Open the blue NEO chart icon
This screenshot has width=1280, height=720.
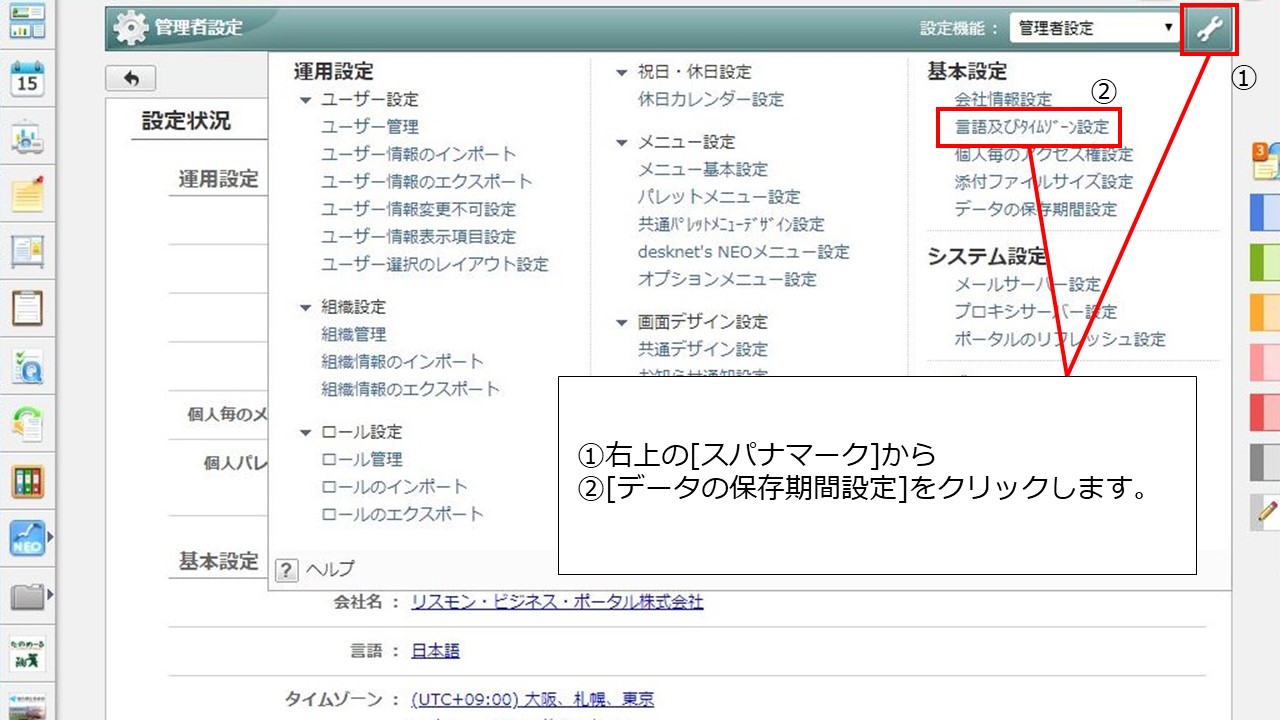pyautogui.click(x=27, y=539)
